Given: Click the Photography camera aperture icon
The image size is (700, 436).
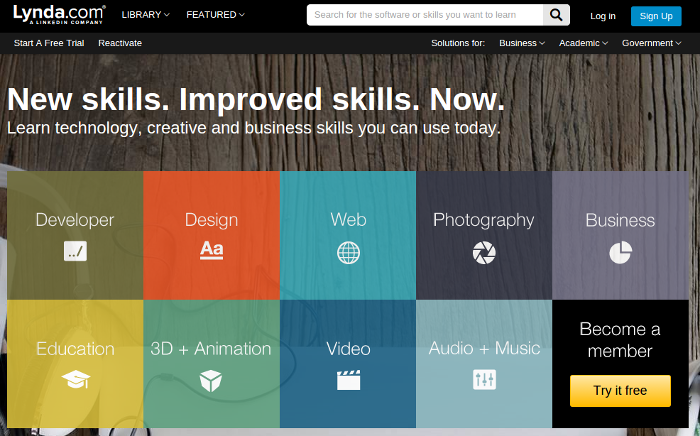Looking at the screenshot, I should 484,252.
